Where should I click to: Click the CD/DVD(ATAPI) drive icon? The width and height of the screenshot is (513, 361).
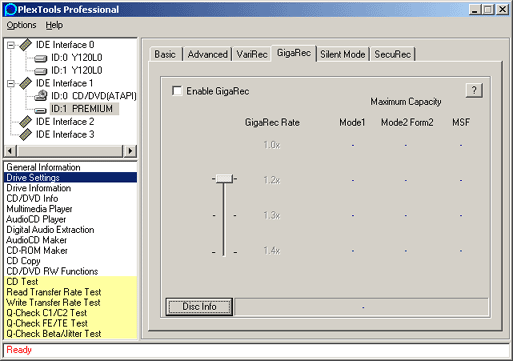[x=41, y=96]
